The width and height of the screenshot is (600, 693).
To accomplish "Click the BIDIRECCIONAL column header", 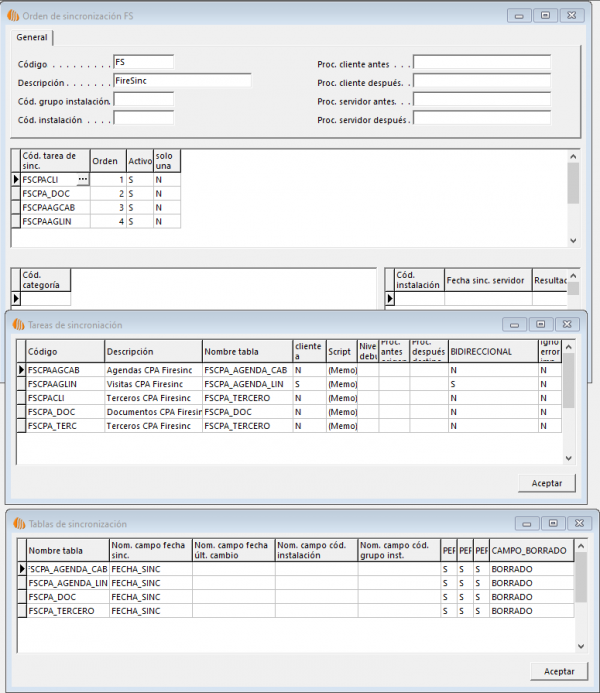I will click(x=492, y=351).
